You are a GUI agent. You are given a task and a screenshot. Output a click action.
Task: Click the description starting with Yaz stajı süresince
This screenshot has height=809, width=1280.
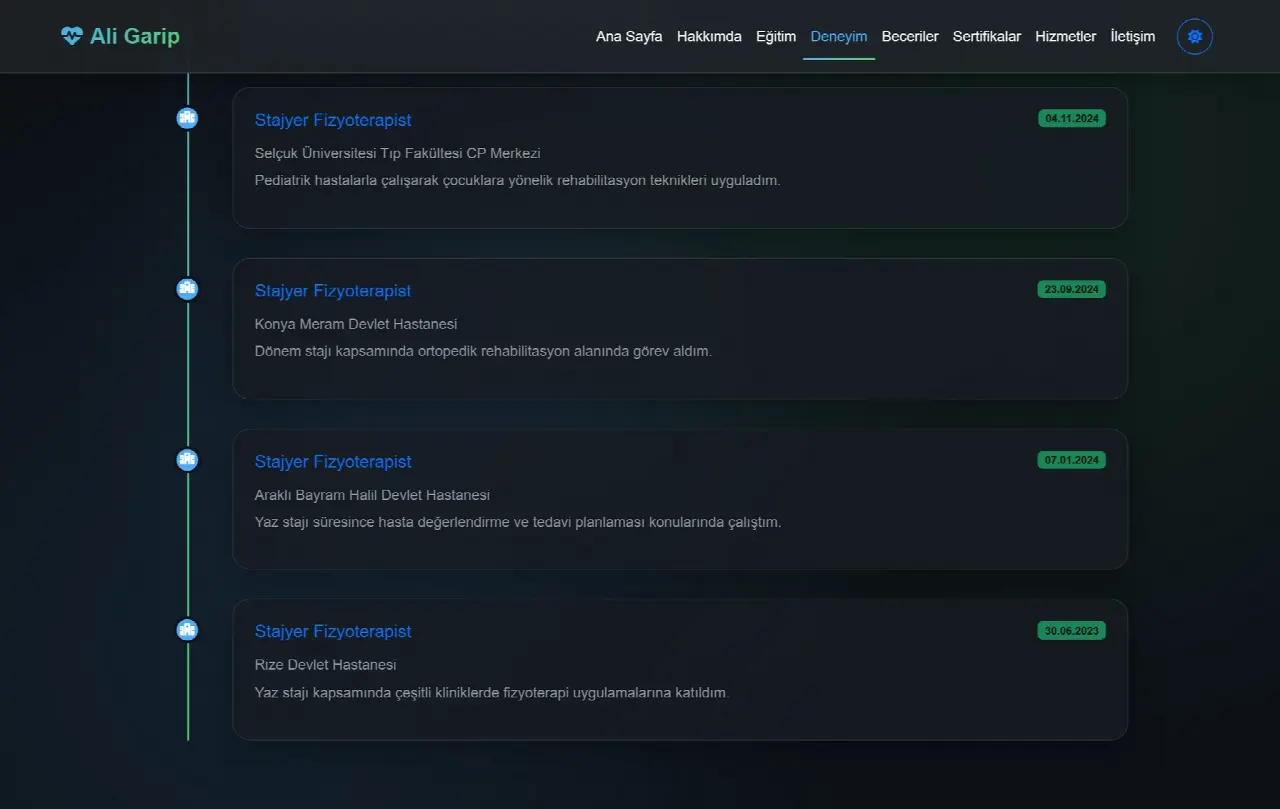pos(518,523)
